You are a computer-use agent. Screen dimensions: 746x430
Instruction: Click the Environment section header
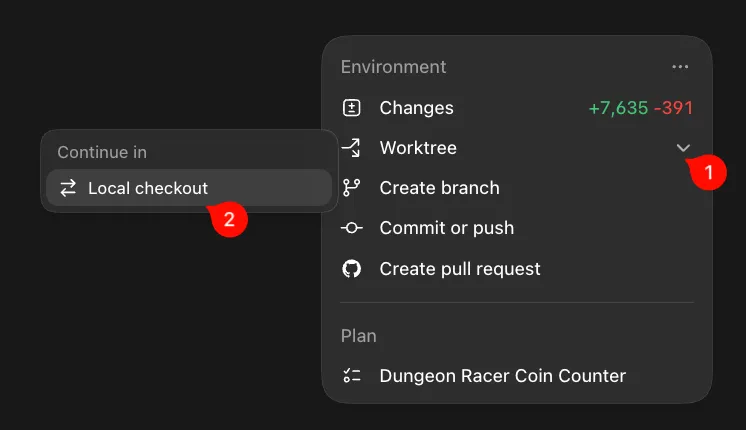(x=393, y=67)
